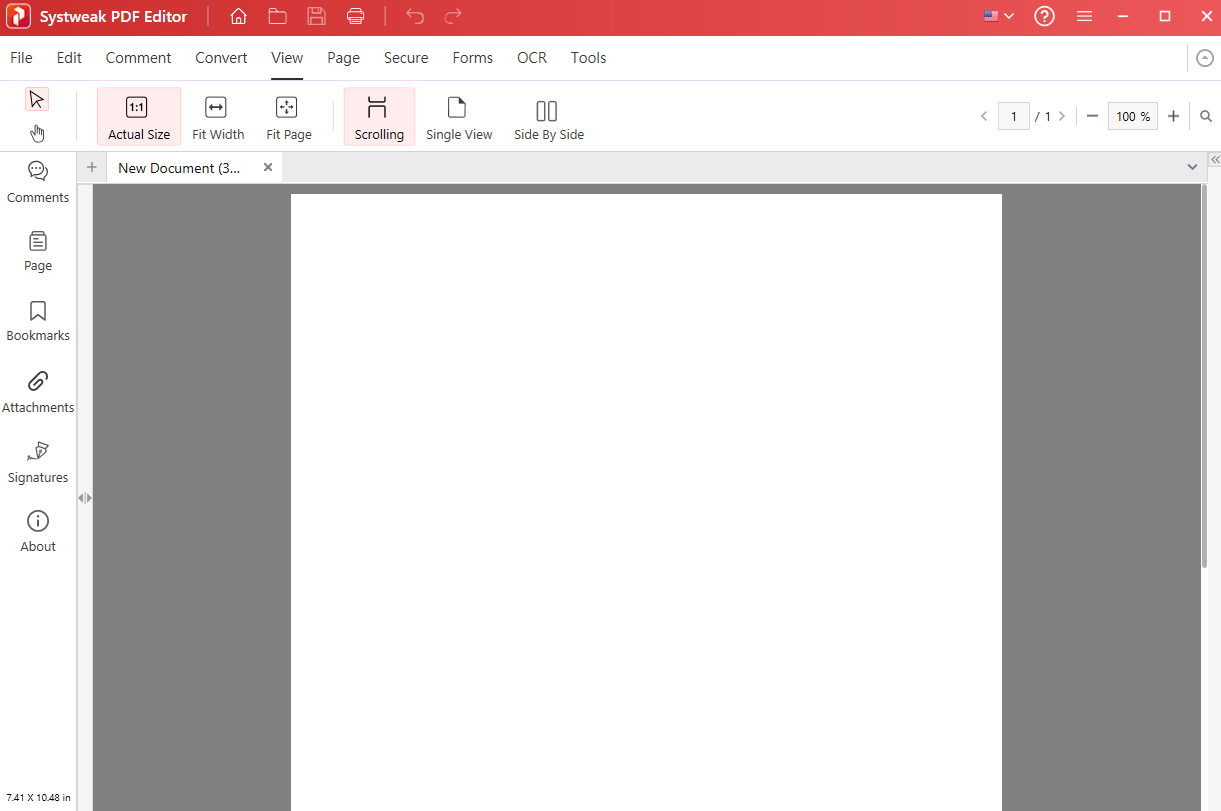Click the page number input field
The image size is (1221, 811).
1013,116
